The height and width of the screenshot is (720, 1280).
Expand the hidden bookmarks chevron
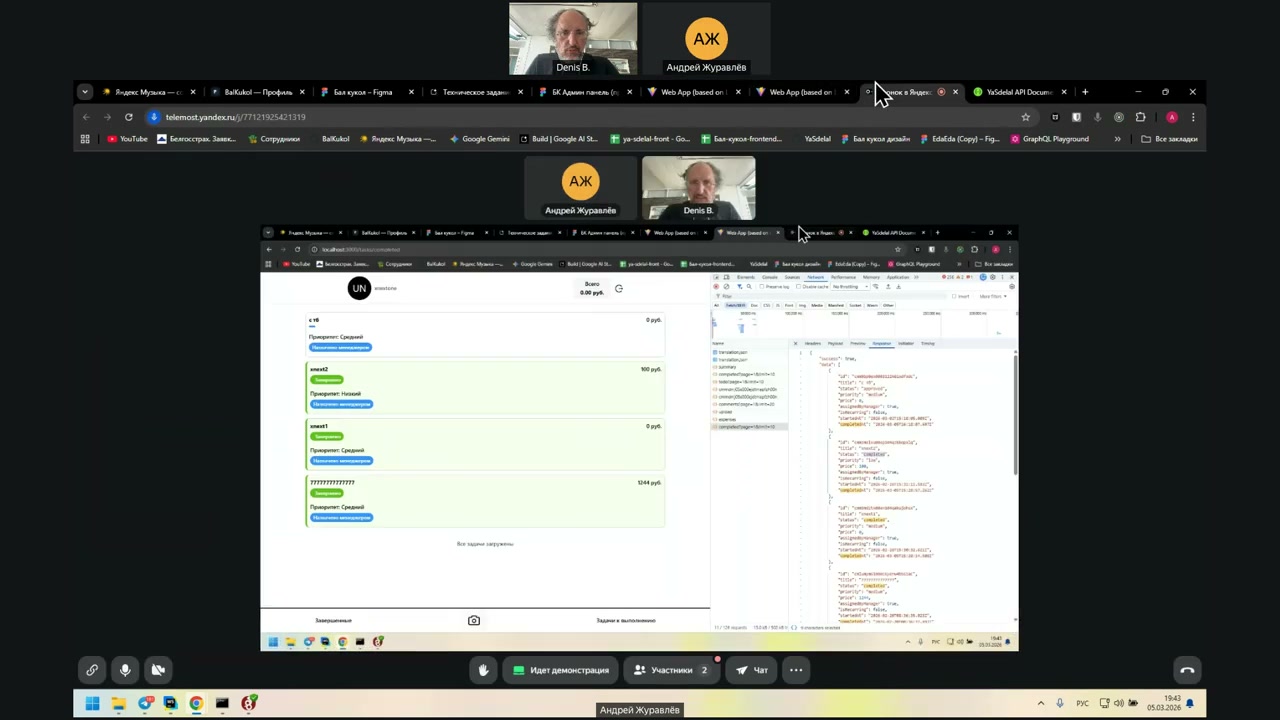(x=1117, y=139)
